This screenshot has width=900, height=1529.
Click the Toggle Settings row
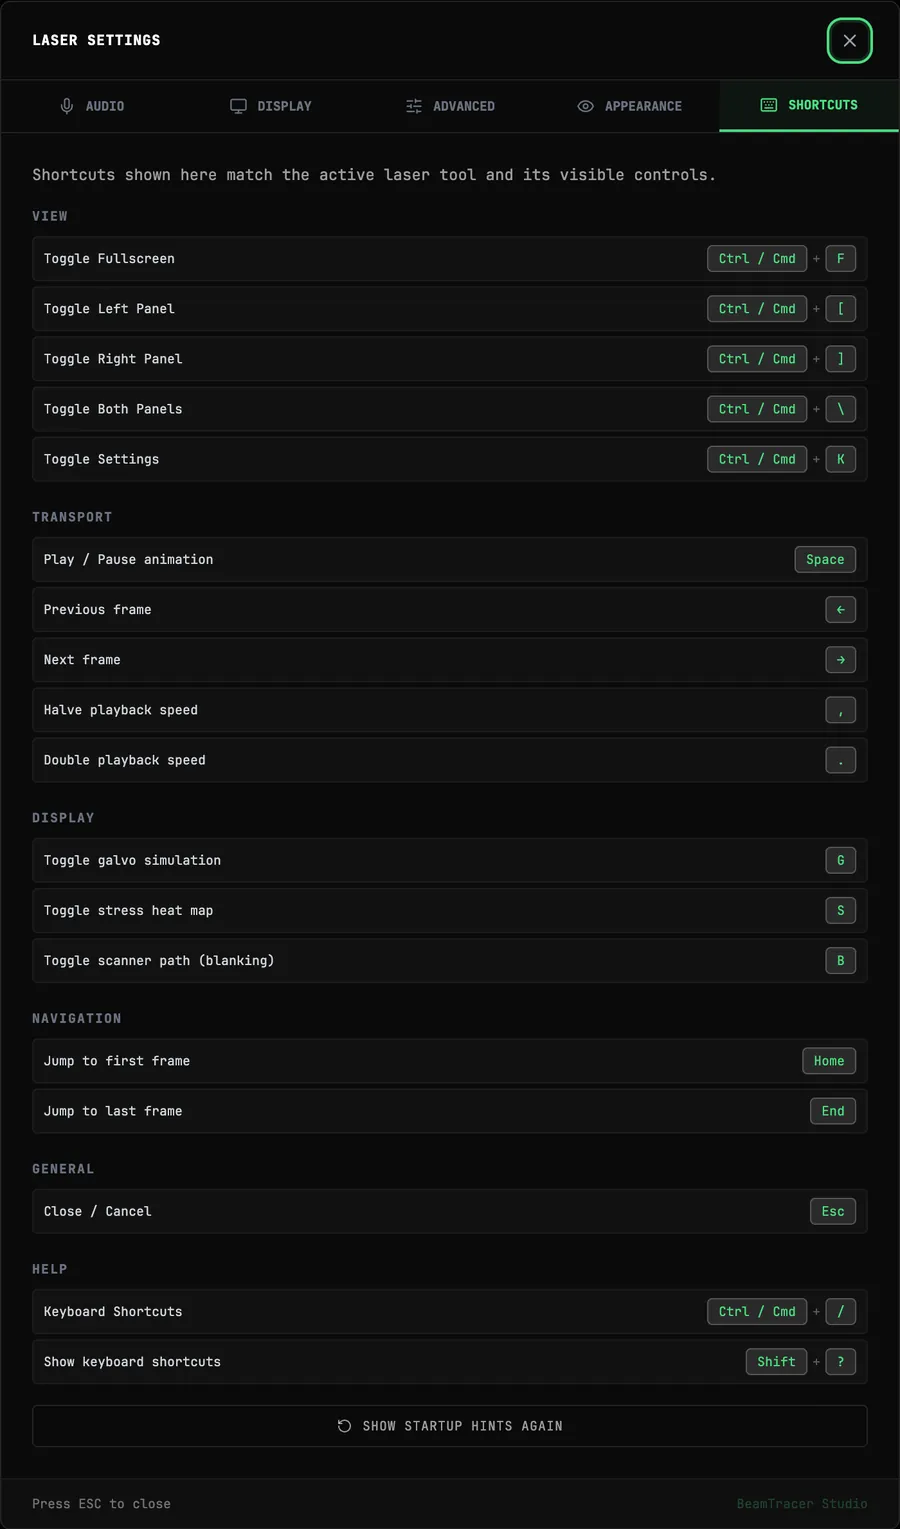[x=450, y=459]
